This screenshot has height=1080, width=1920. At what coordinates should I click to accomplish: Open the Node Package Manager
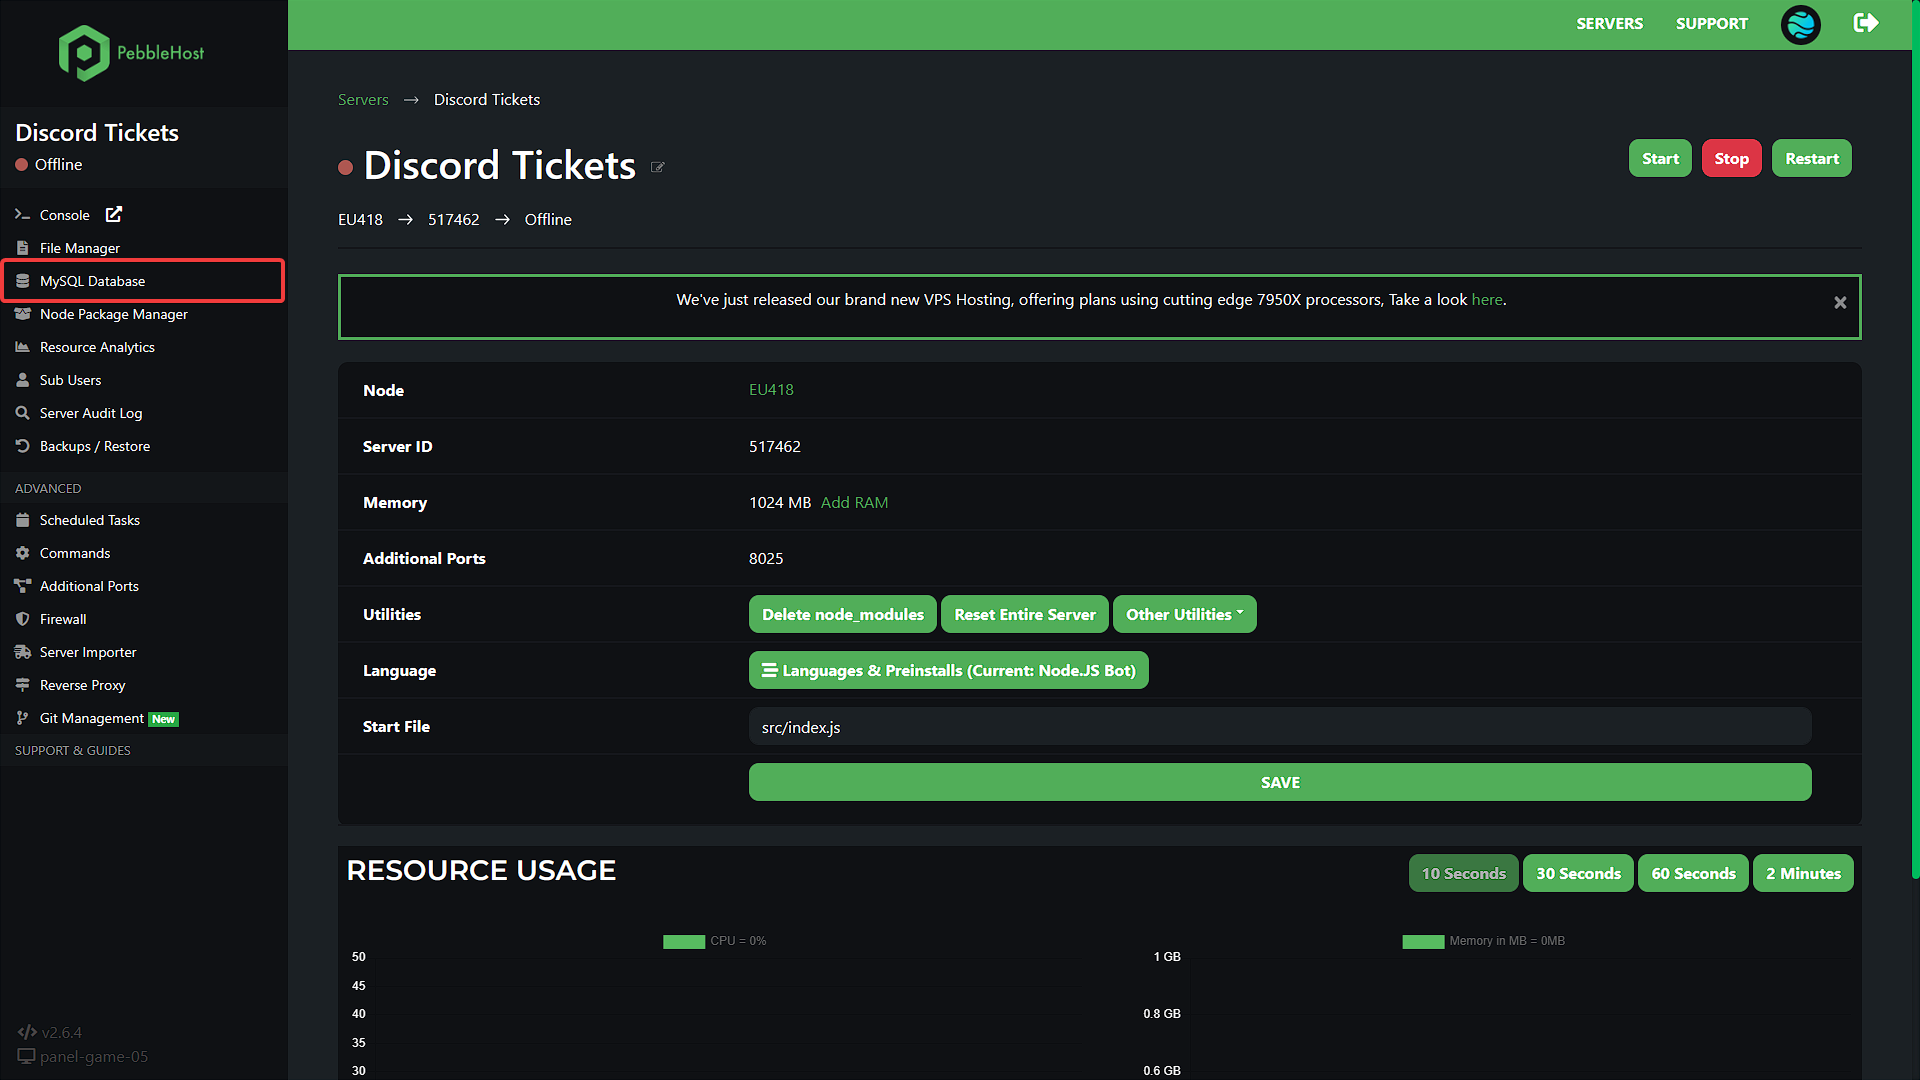click(x=113, y=314)
